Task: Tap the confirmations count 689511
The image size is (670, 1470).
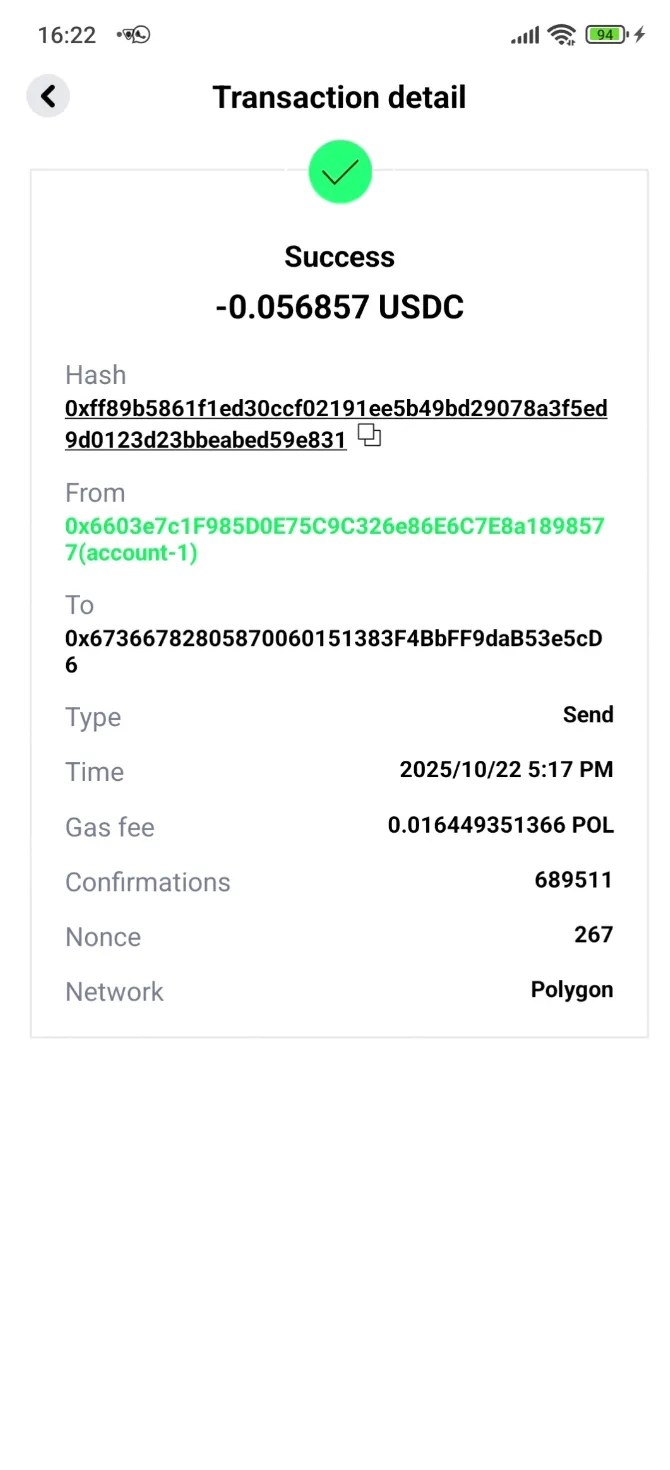Action: tap(574, 880)
